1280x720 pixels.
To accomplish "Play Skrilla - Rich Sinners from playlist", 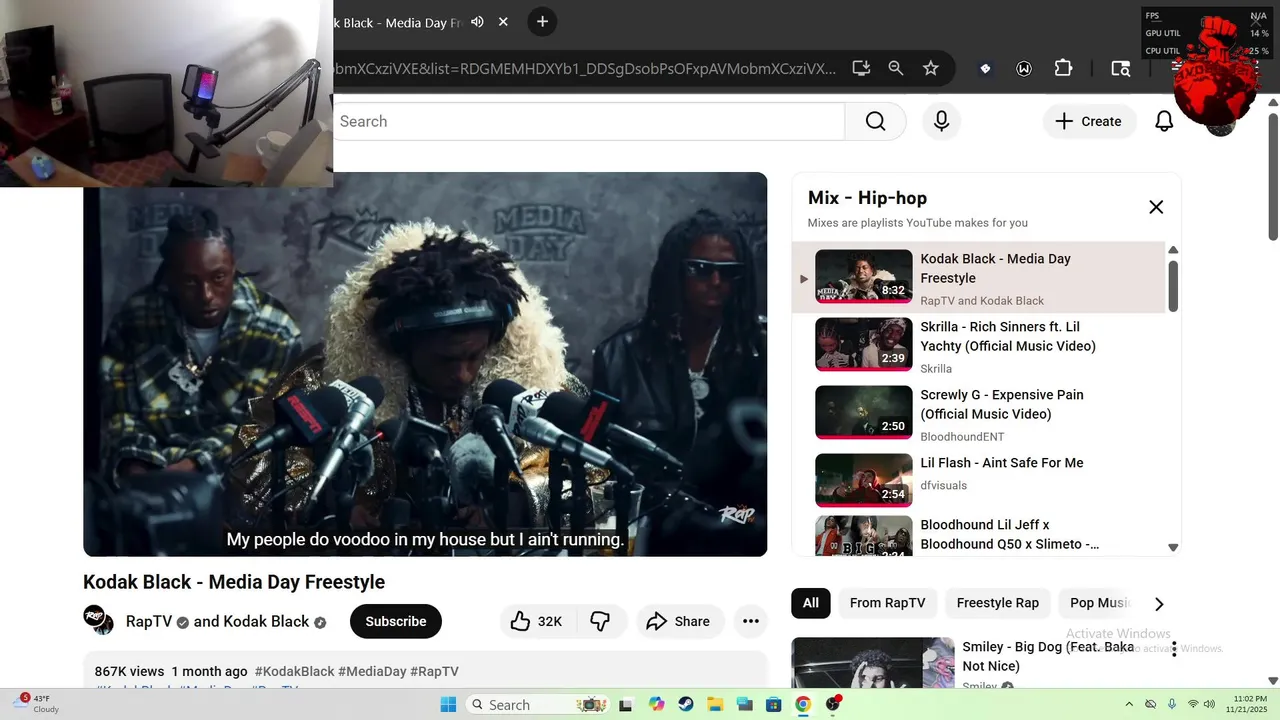I will 980,346.
